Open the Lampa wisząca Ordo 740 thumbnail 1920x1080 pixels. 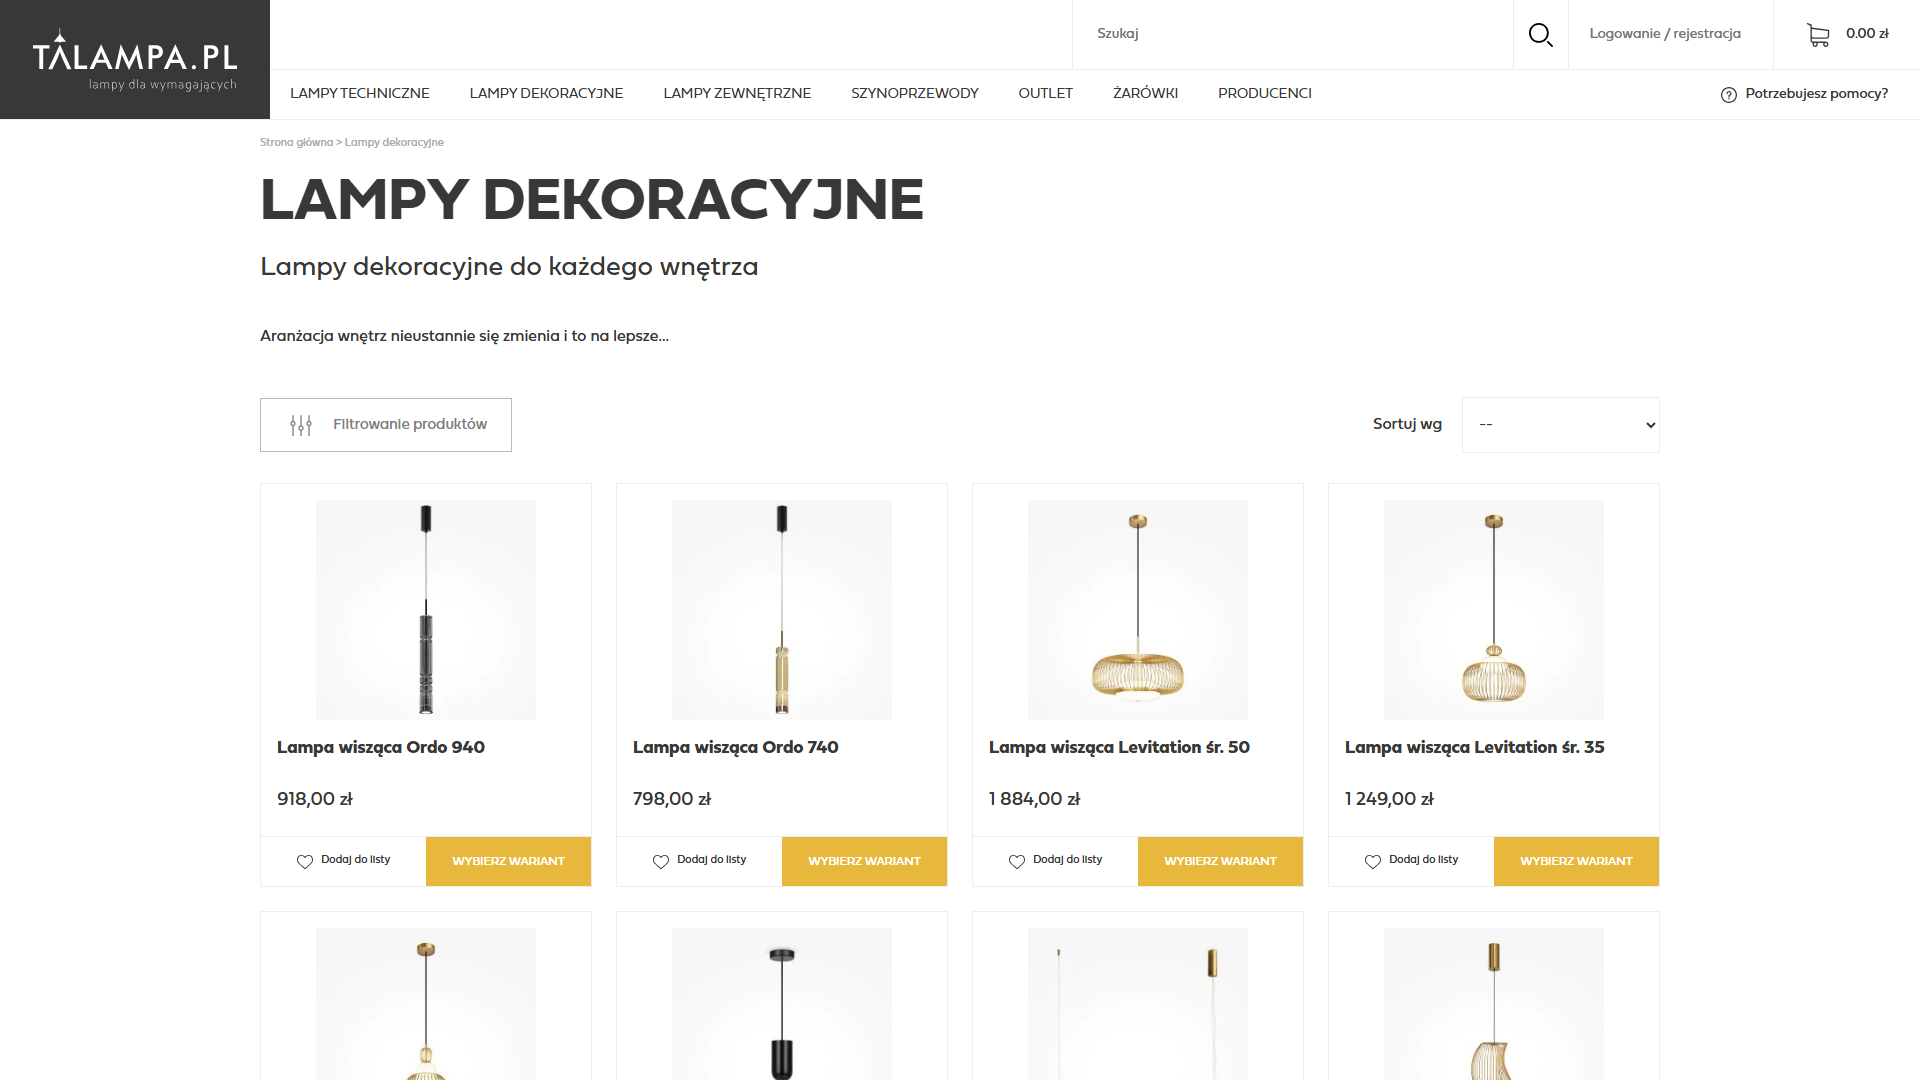click(x=782, y=610)
